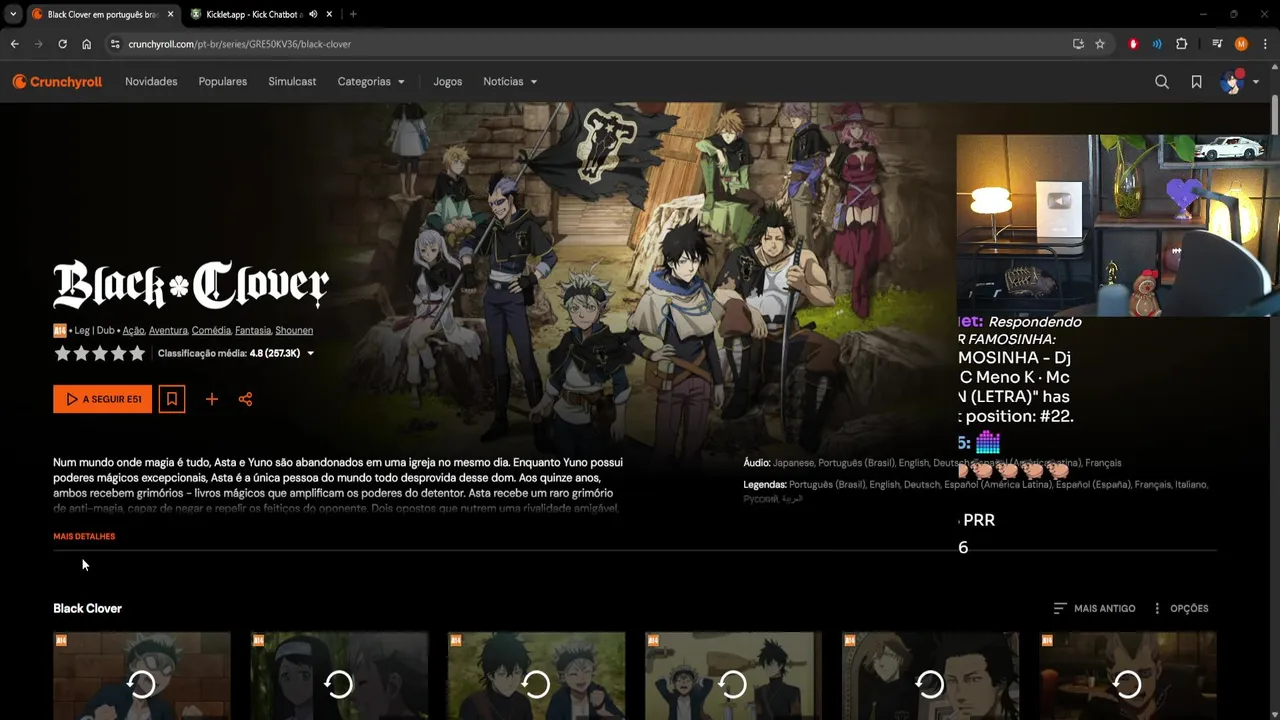Go to the browser home page
This screenshot has height=720, width=1280.
(87, 44)
